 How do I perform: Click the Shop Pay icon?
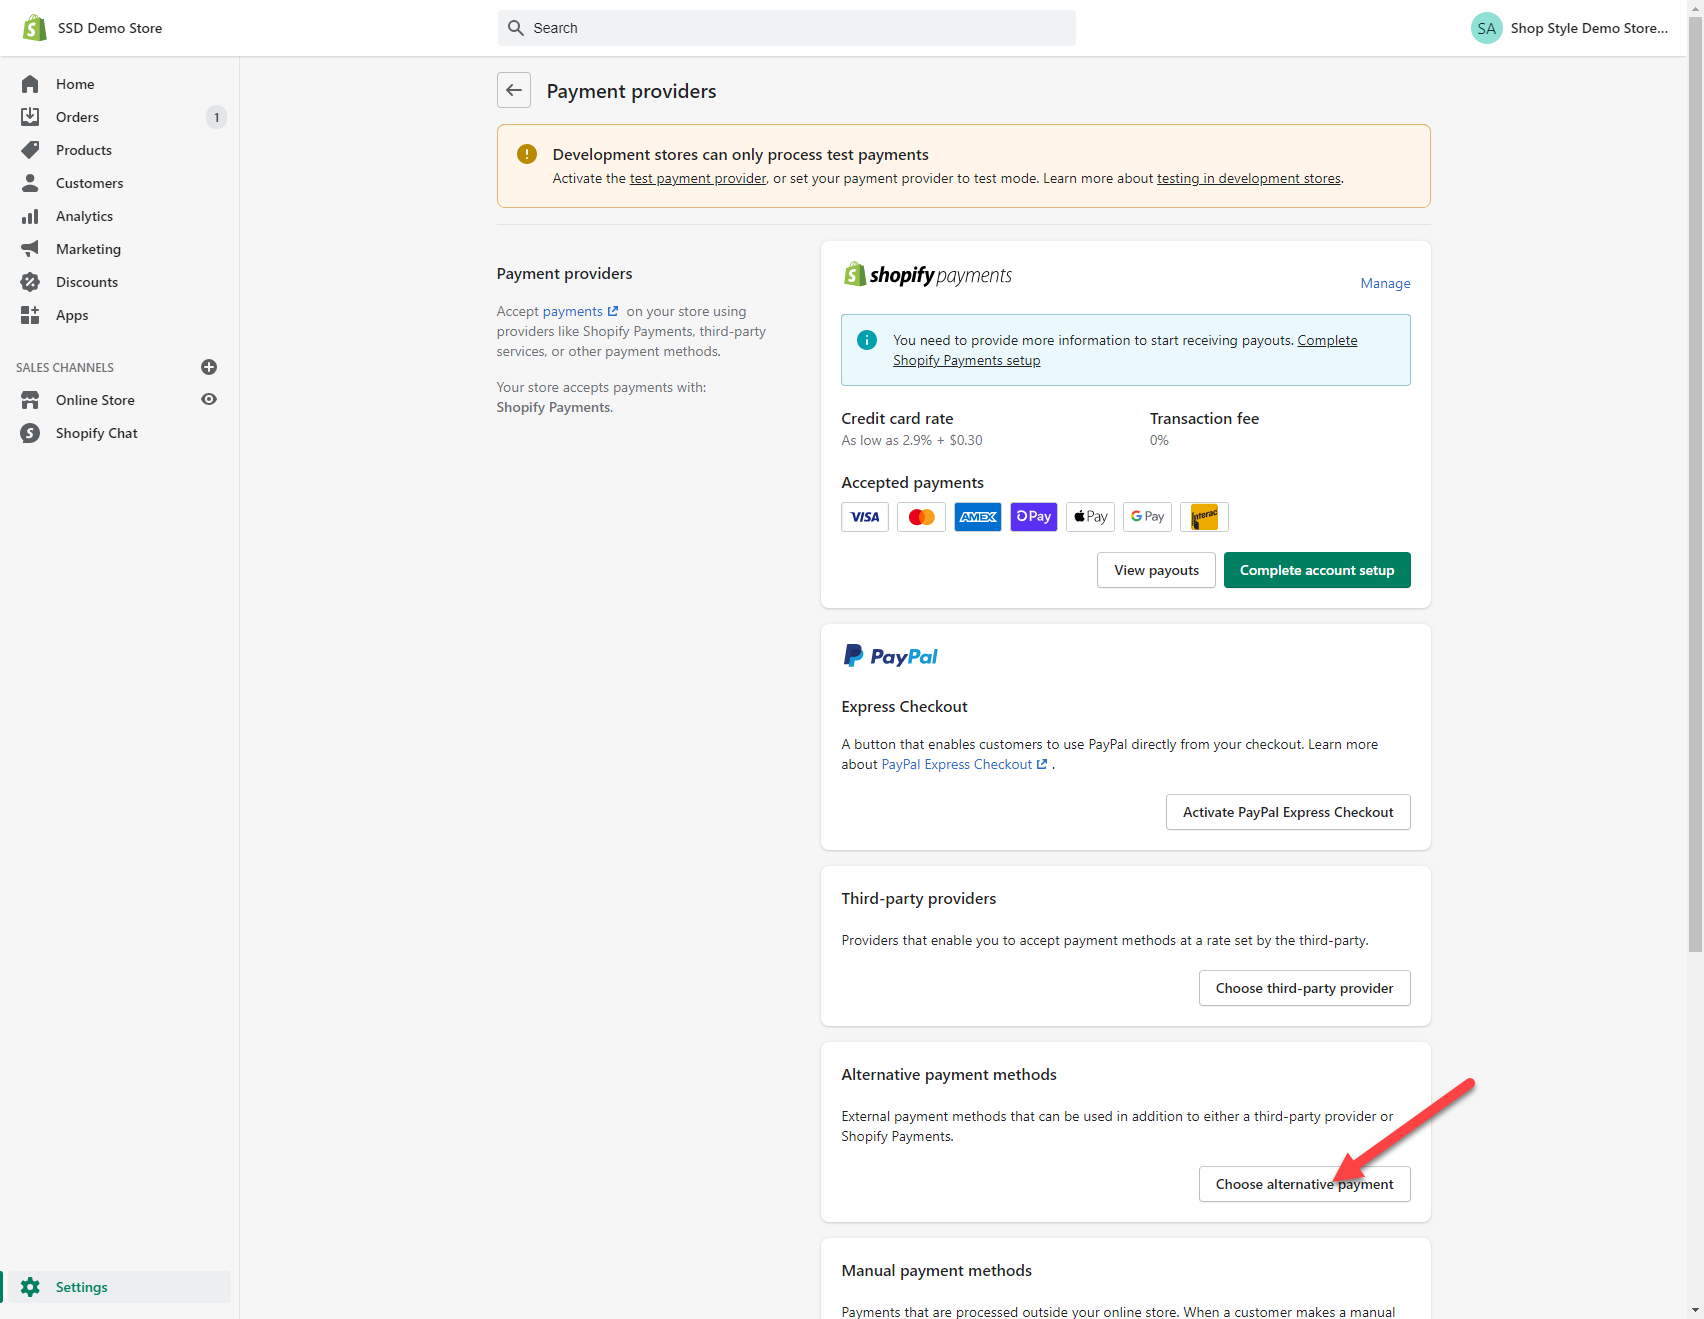[1034, 517]
